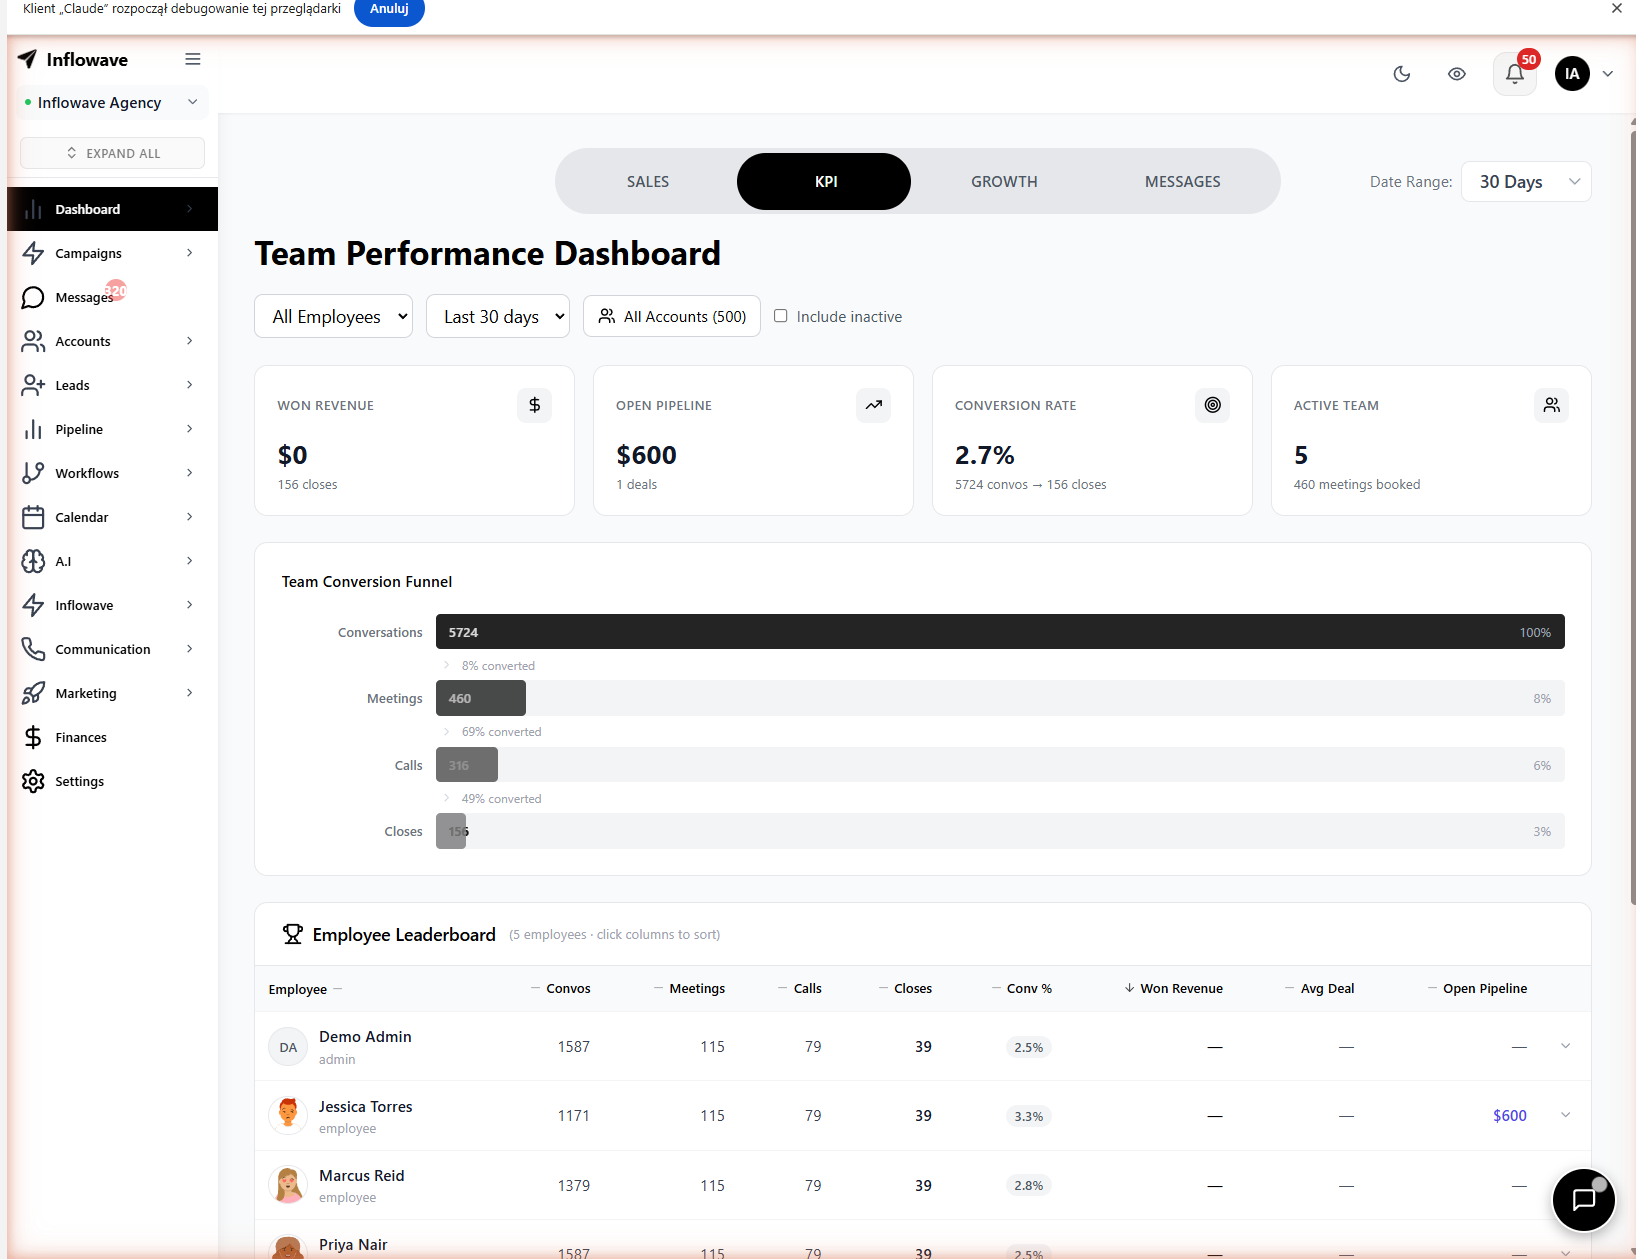1636x1259 pixels.
Task: Enable the Include inactive checkbox
Action: tap(780, 316)
